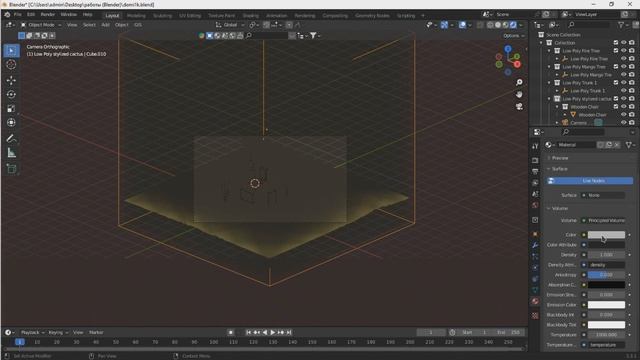Click the zoom magnifier viewport icon
Viewport: 640px width, 360px height.
pyautogui.click(x=519, y=82)
